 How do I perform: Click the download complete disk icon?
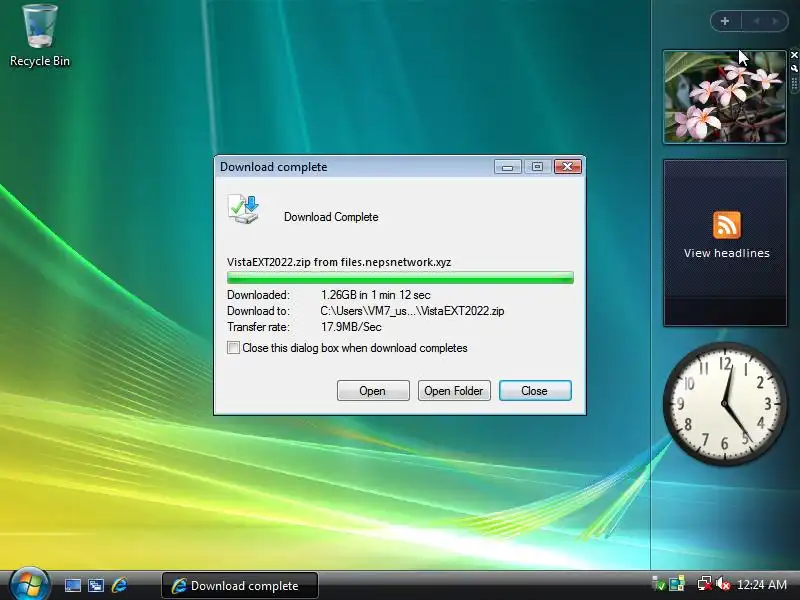pyautogui.click(x=243, y=209)
